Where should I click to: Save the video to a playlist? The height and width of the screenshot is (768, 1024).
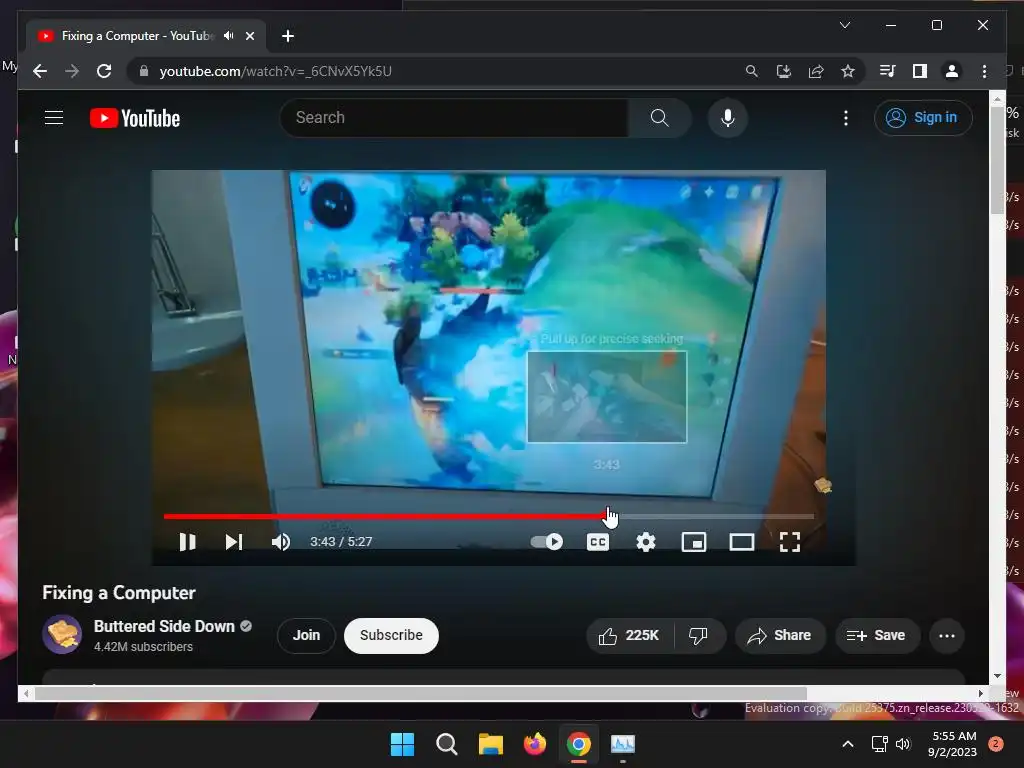tap(877, 635)
